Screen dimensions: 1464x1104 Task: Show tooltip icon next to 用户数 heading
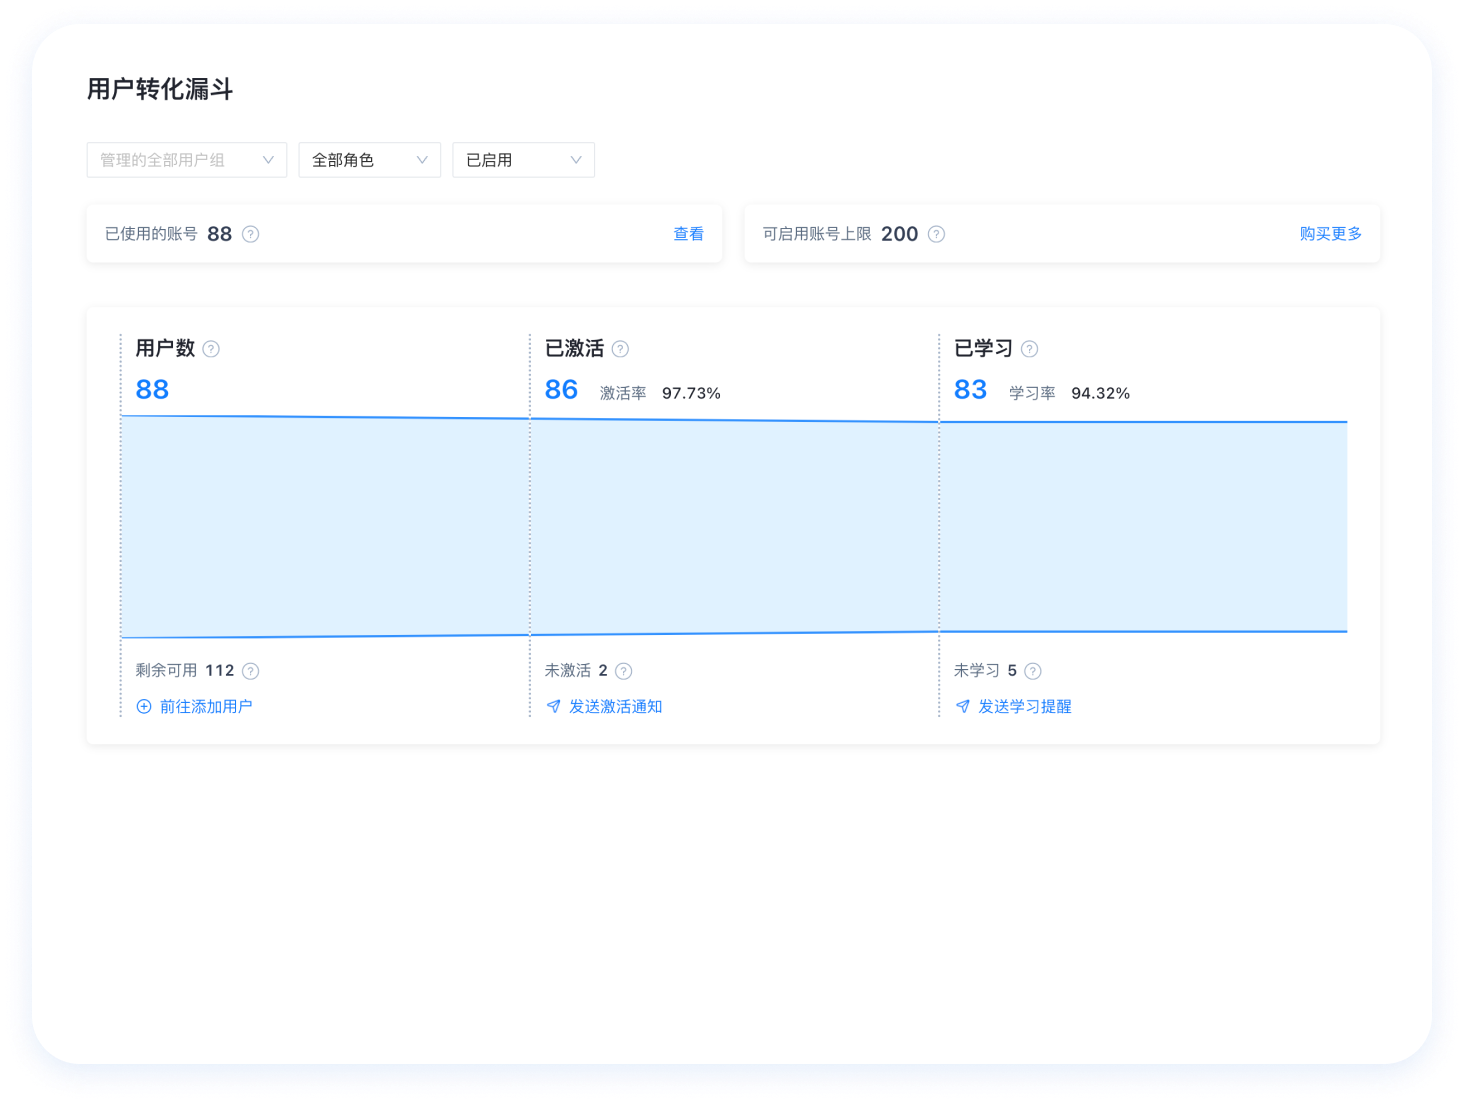pyautogui.click(x=211, y=349)
